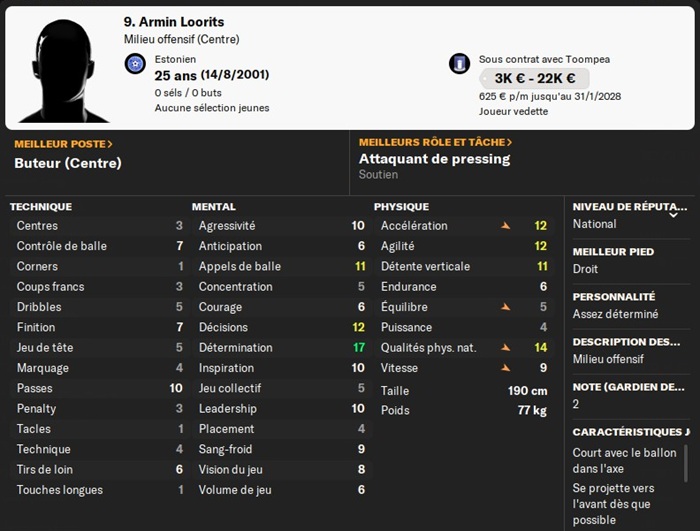Expand the Niveau de réputation chevron
Image resolution: width=700 pixels, height=531 pixels.
[x=673, y=214]
